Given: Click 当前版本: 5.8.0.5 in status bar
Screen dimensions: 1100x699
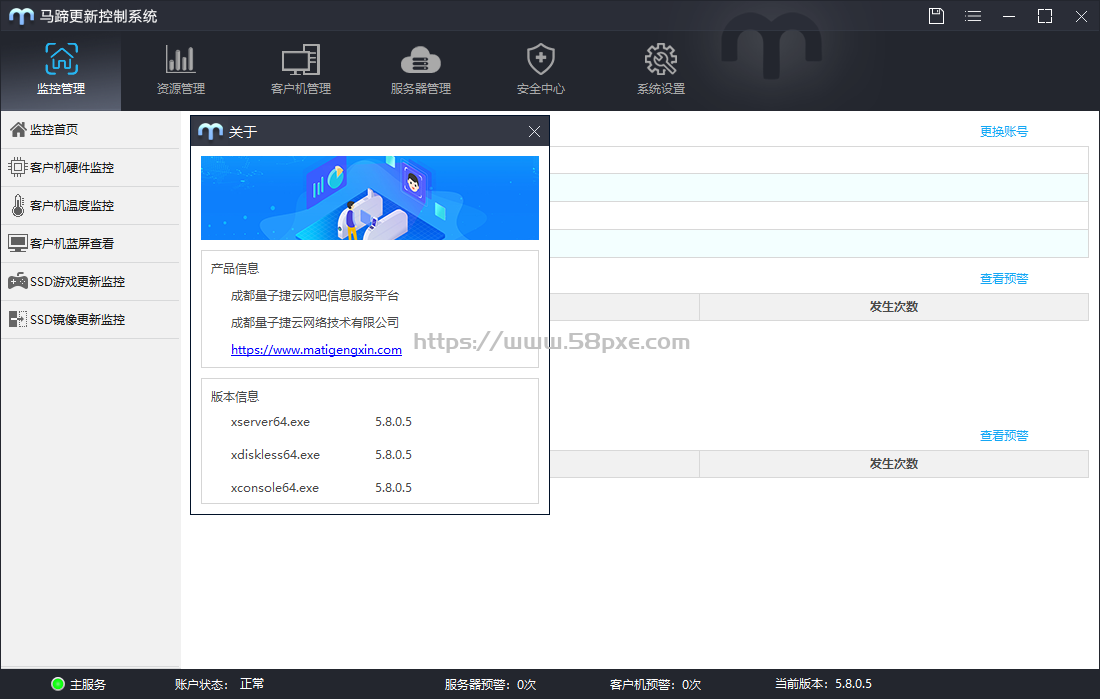Looking at the screenshot, I should pyautogui.click(x=824, y=684).
